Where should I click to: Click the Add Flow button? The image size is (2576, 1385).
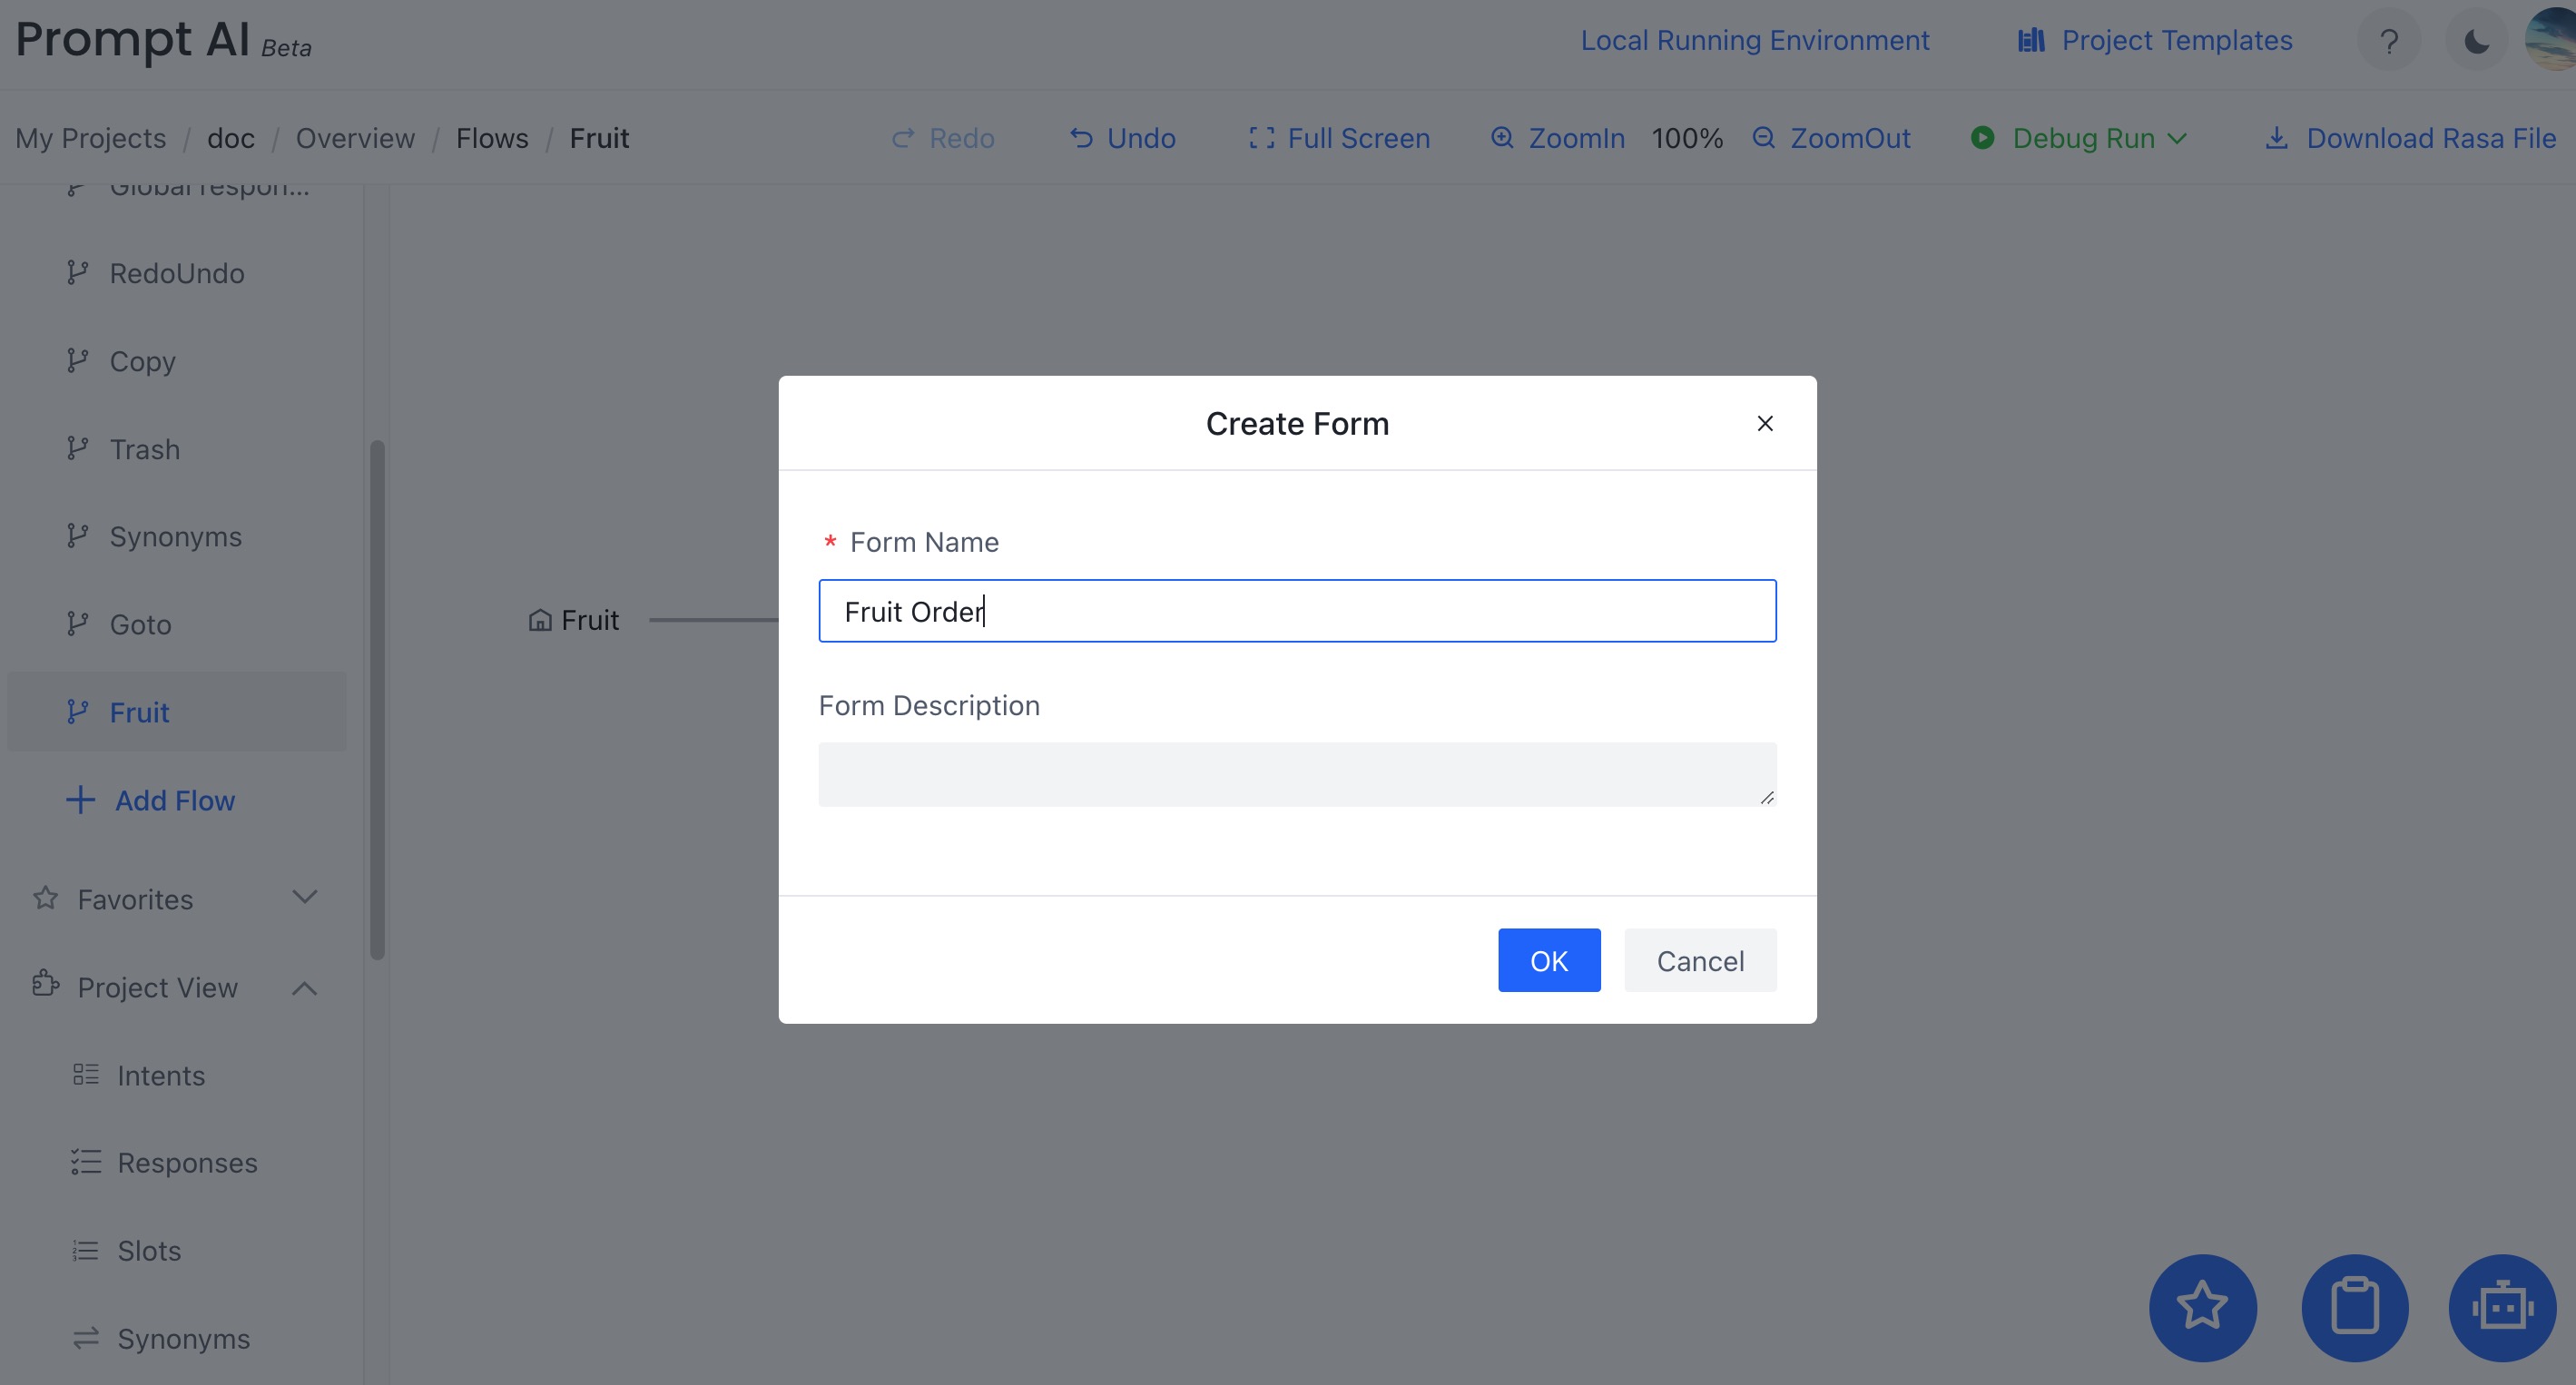[150, 800]
